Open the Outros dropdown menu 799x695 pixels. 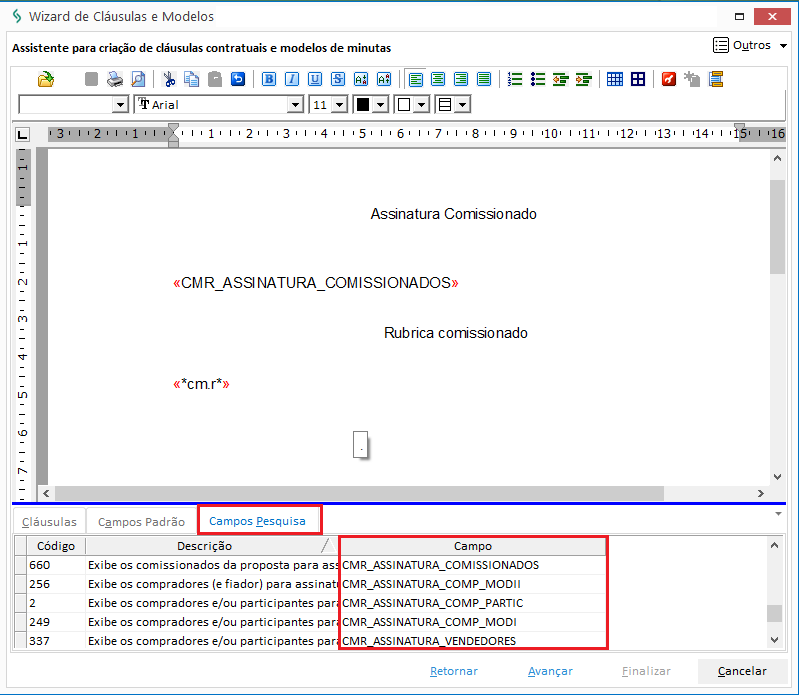750,45
